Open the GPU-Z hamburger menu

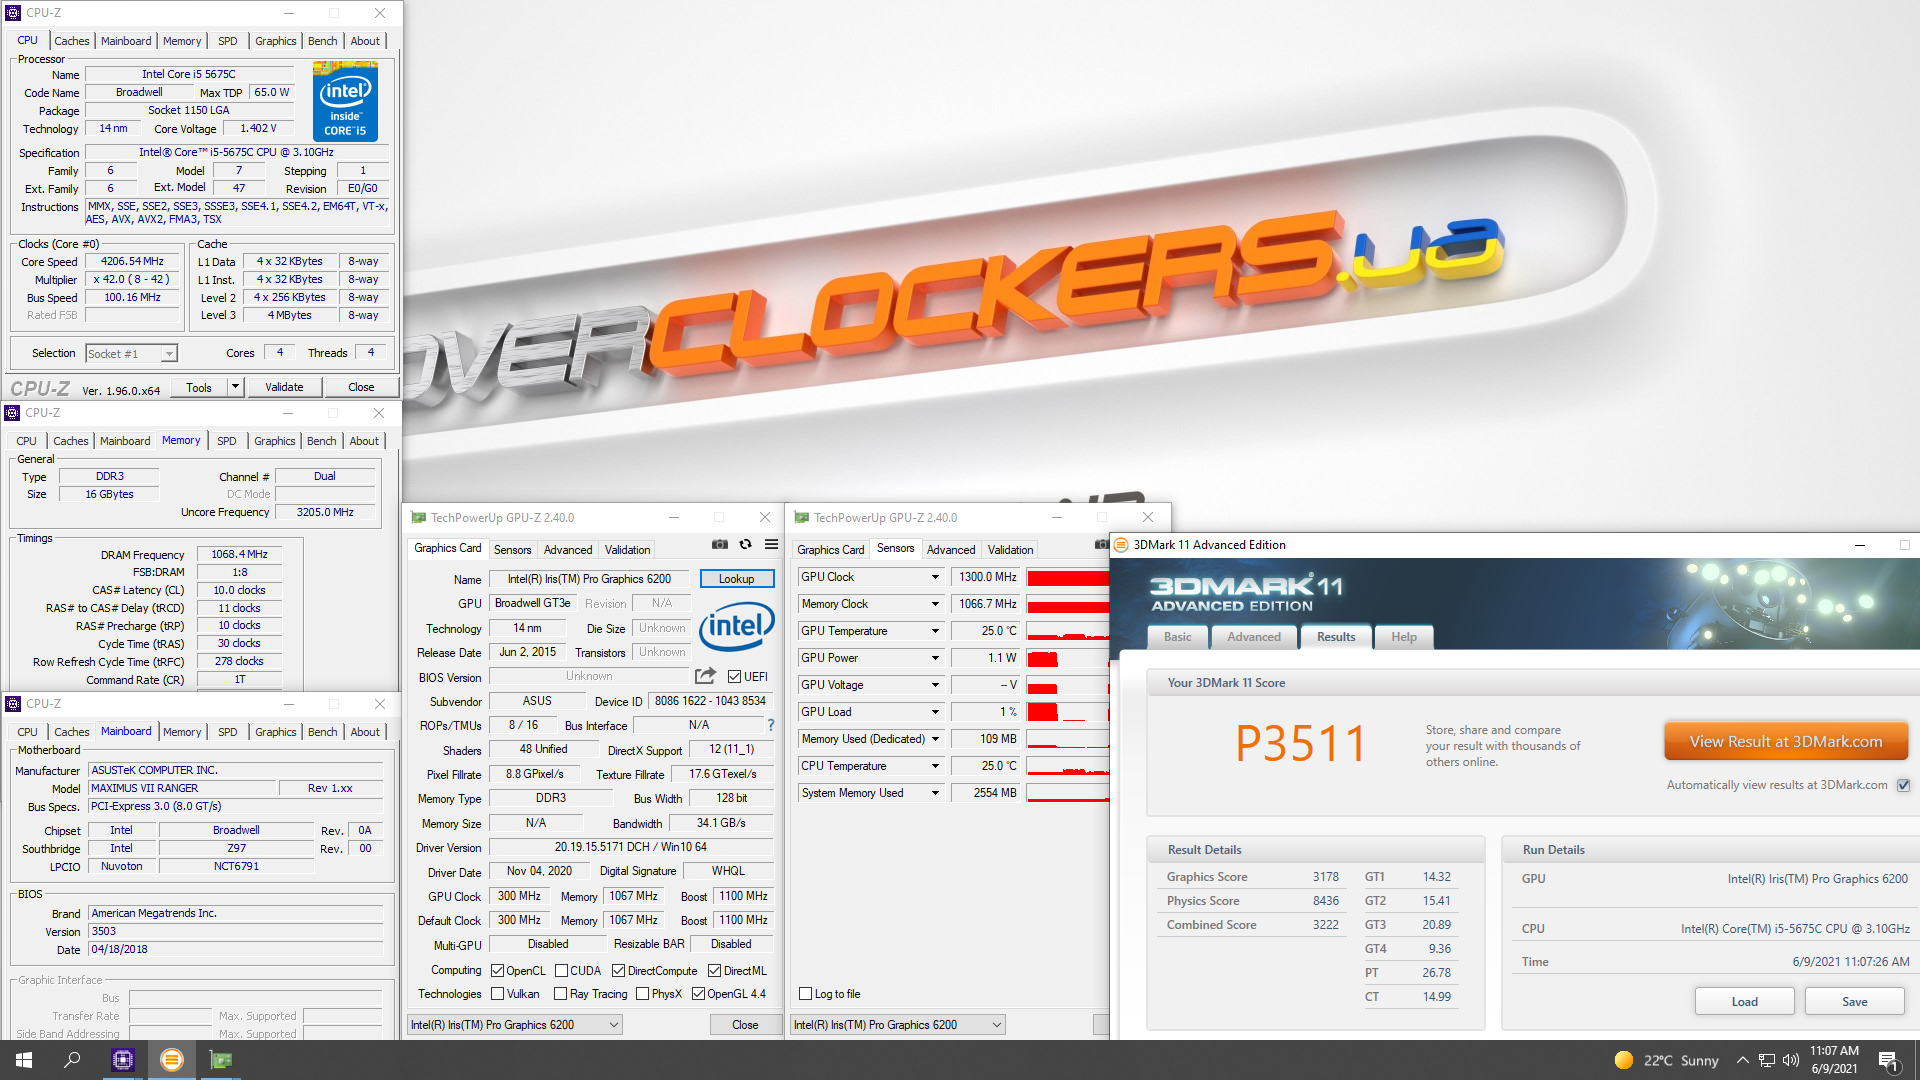[771, 545]
